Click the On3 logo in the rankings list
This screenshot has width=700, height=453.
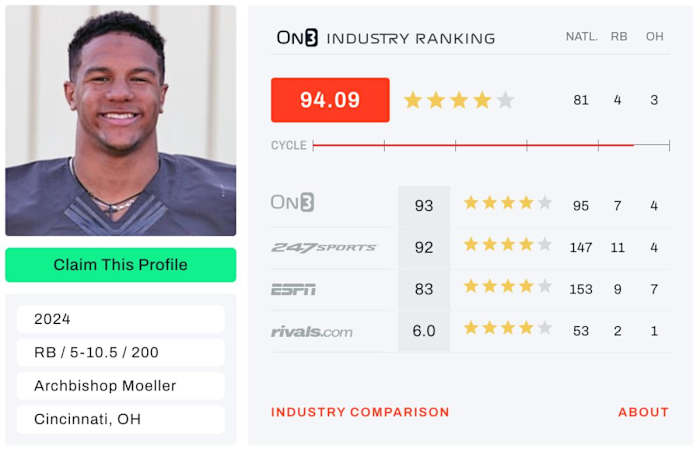pyautogui.click(x=292, y=203)
